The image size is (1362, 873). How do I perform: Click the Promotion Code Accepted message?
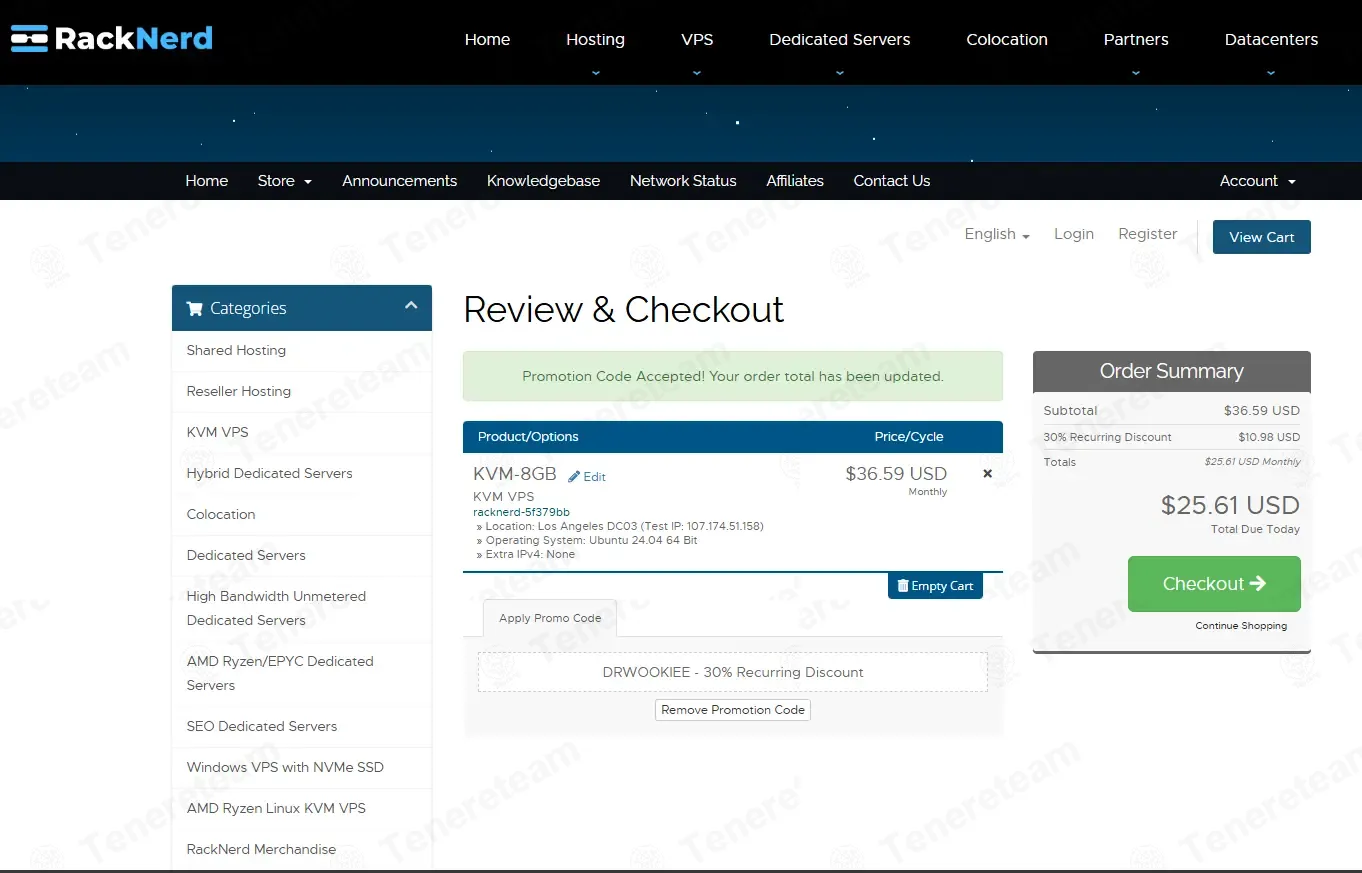[x=733, y=377]
